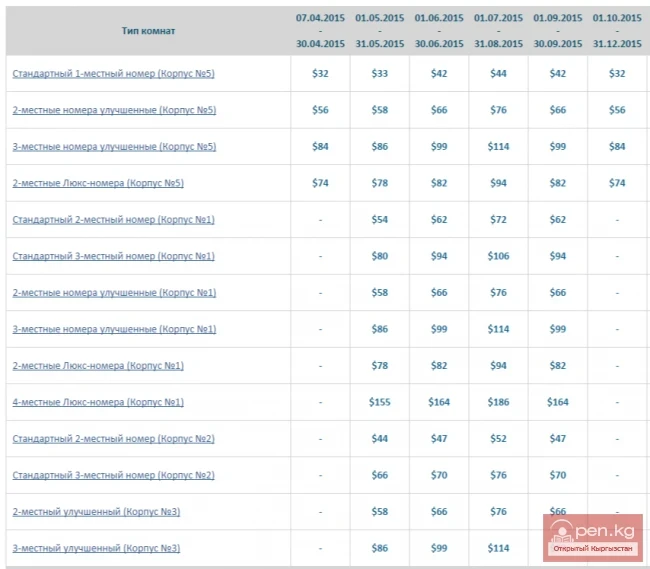The height and width of the screenshot is (569, 650).
Task: Click the $155 price cell
Action: (x=380, y=402)
